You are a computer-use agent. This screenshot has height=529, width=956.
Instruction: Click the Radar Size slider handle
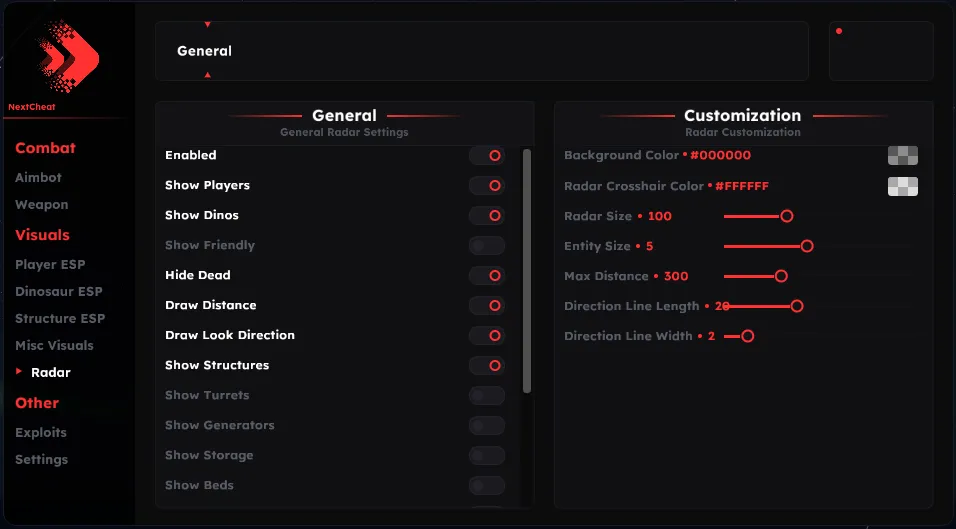787,216
